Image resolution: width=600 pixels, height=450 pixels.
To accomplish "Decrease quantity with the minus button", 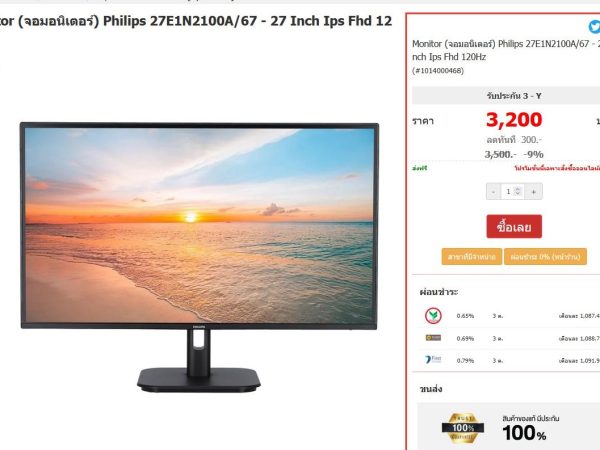I will (x=493, y=192).
